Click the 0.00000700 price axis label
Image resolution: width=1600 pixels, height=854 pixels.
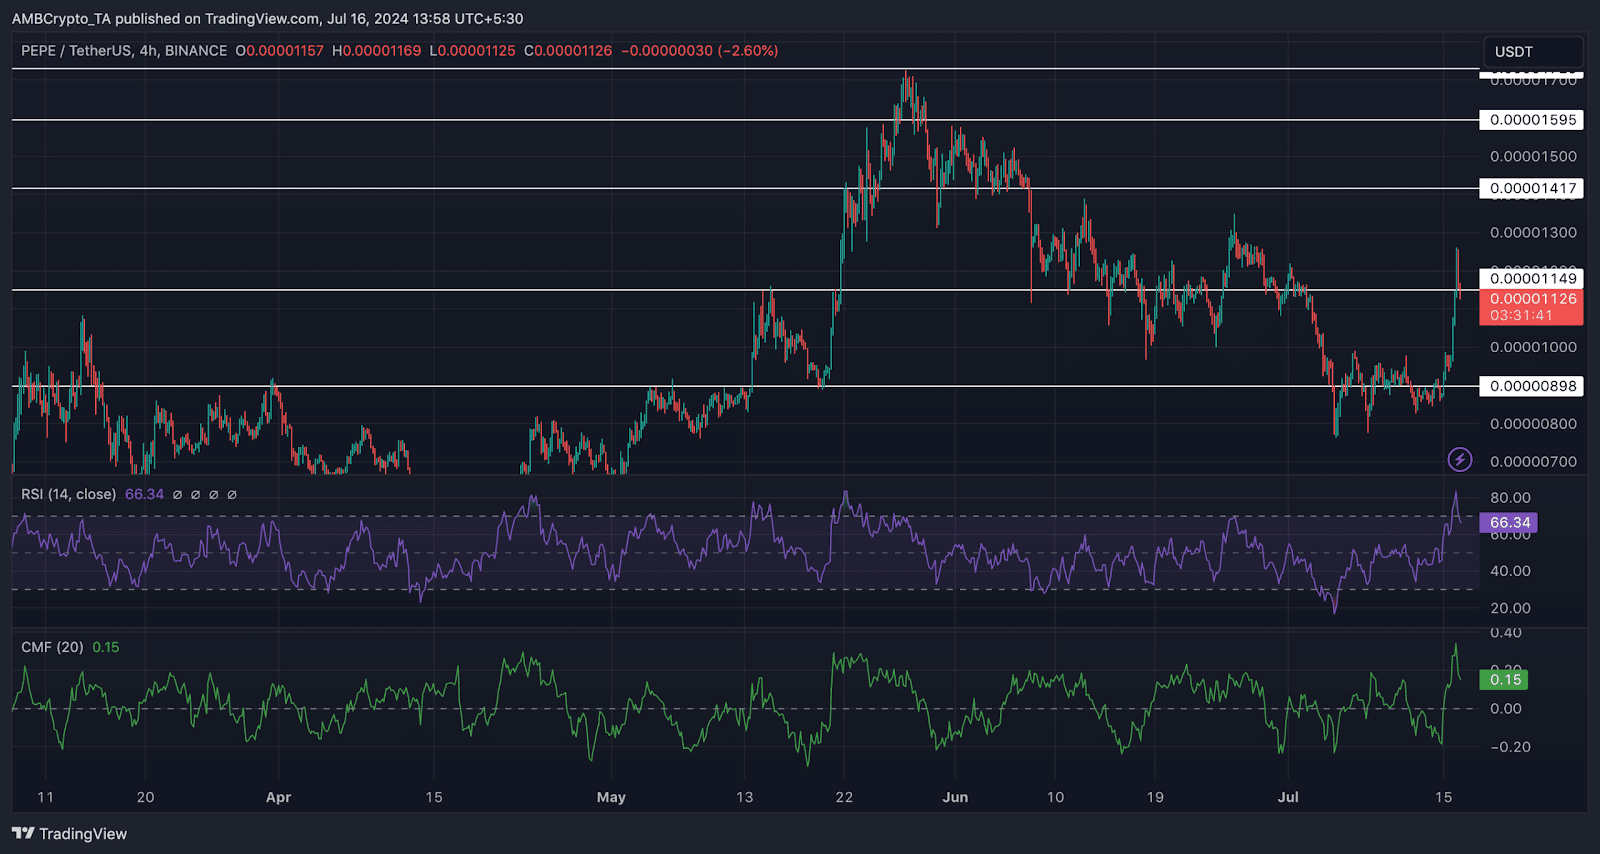point(1533,462)
